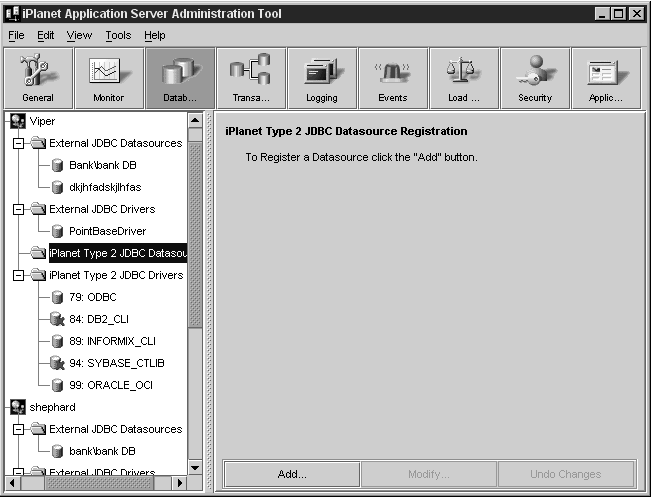Select the '84: DB2_CLI' tree row
This screenshot has height=497, width=651.
(x=99, y=319)
